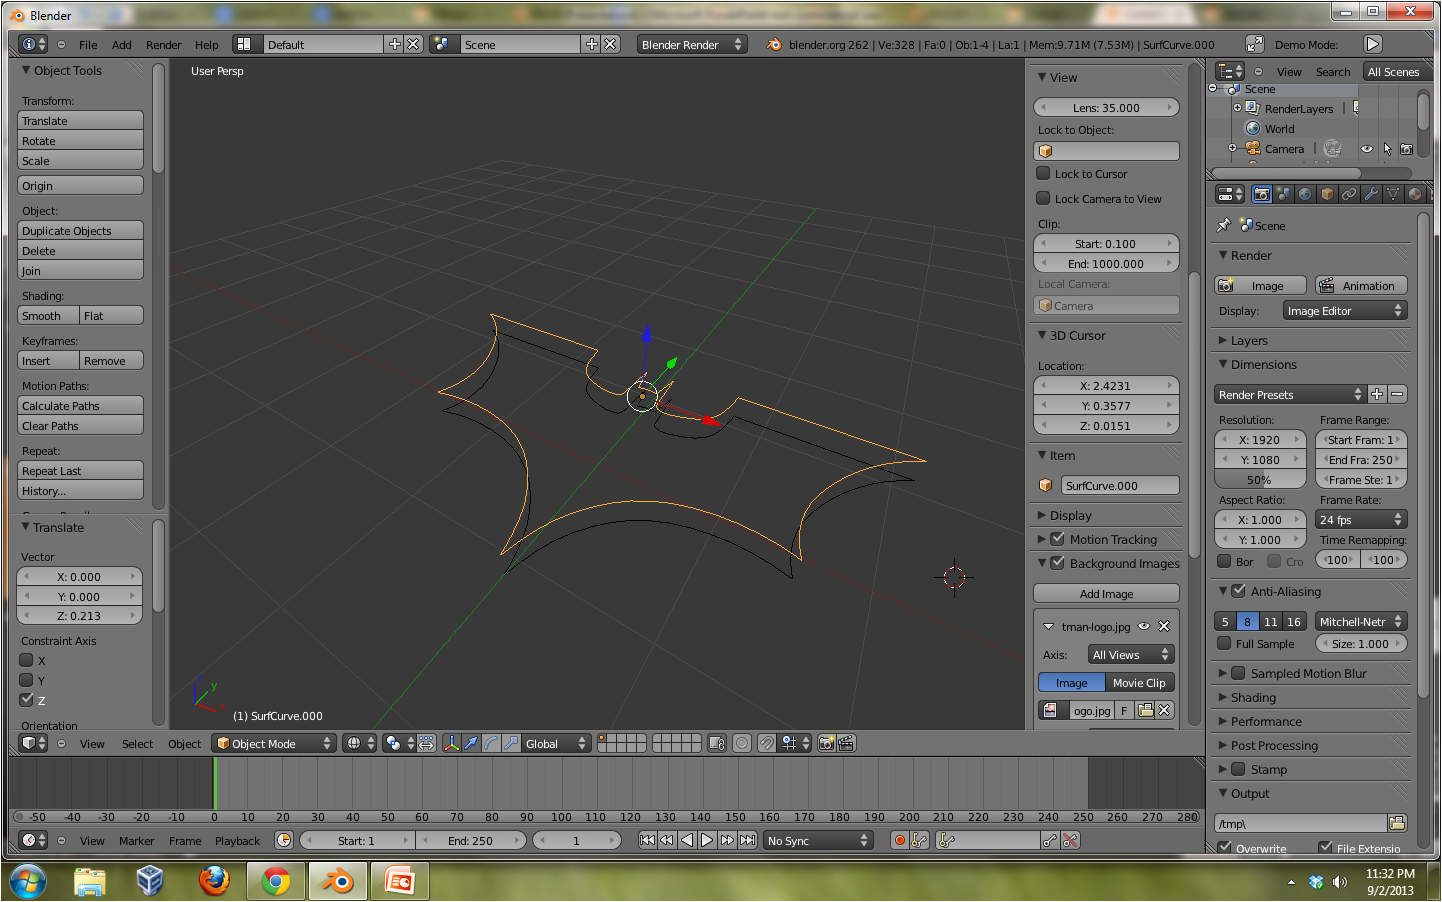Click the Add Image button
Screen dimensions: 1442x902
[x=1106, y=593]
